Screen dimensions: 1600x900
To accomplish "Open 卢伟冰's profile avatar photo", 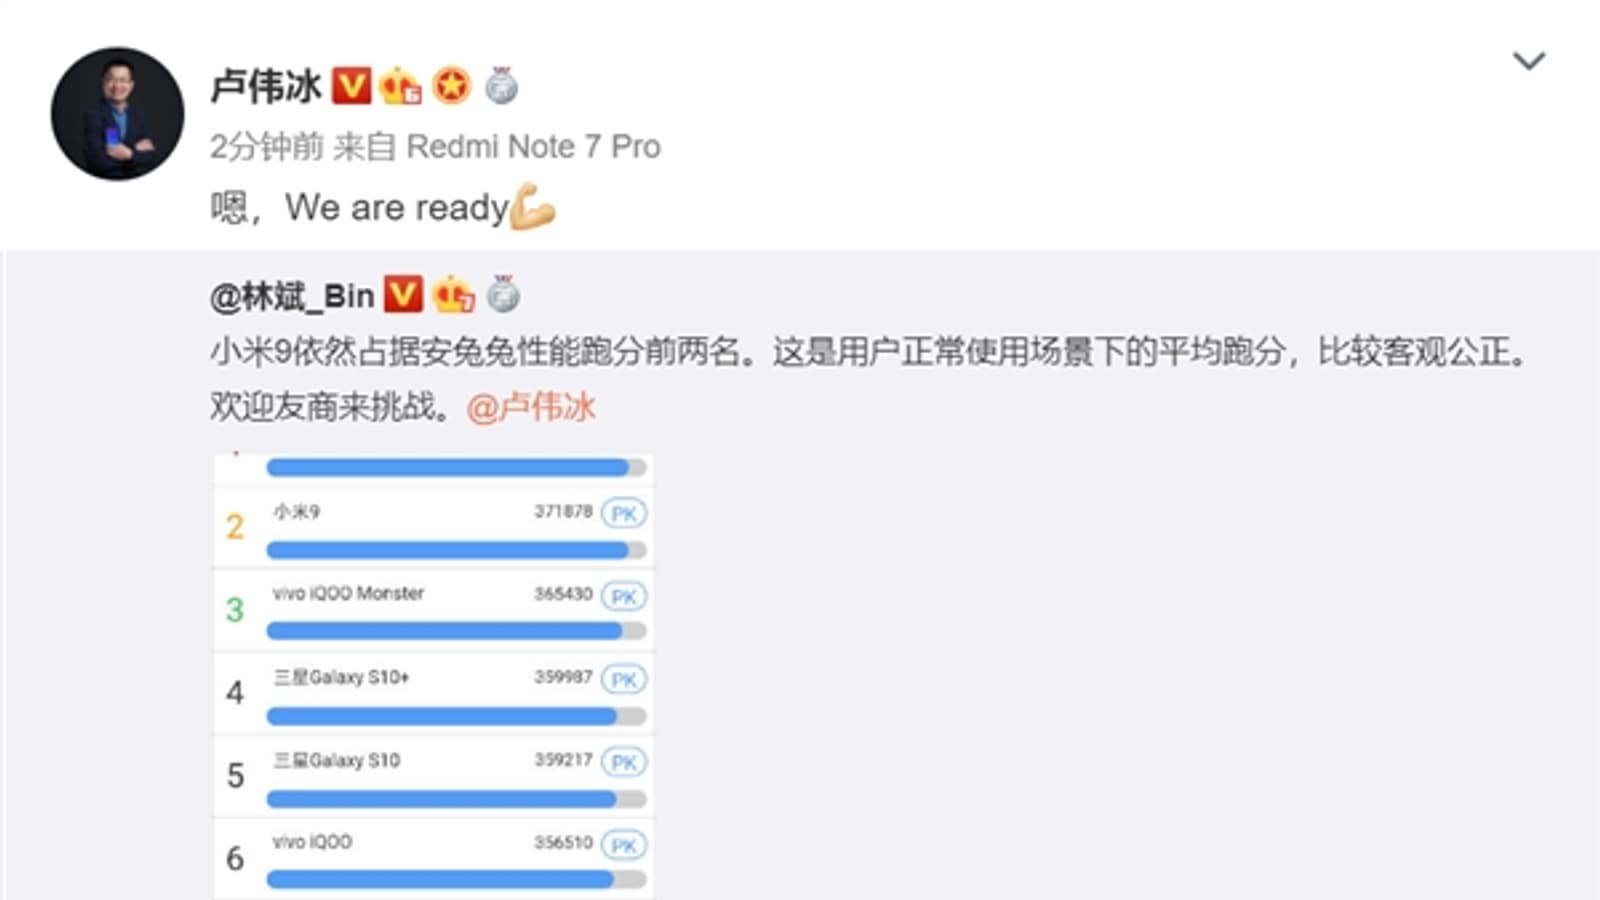I will pos(118,113).
